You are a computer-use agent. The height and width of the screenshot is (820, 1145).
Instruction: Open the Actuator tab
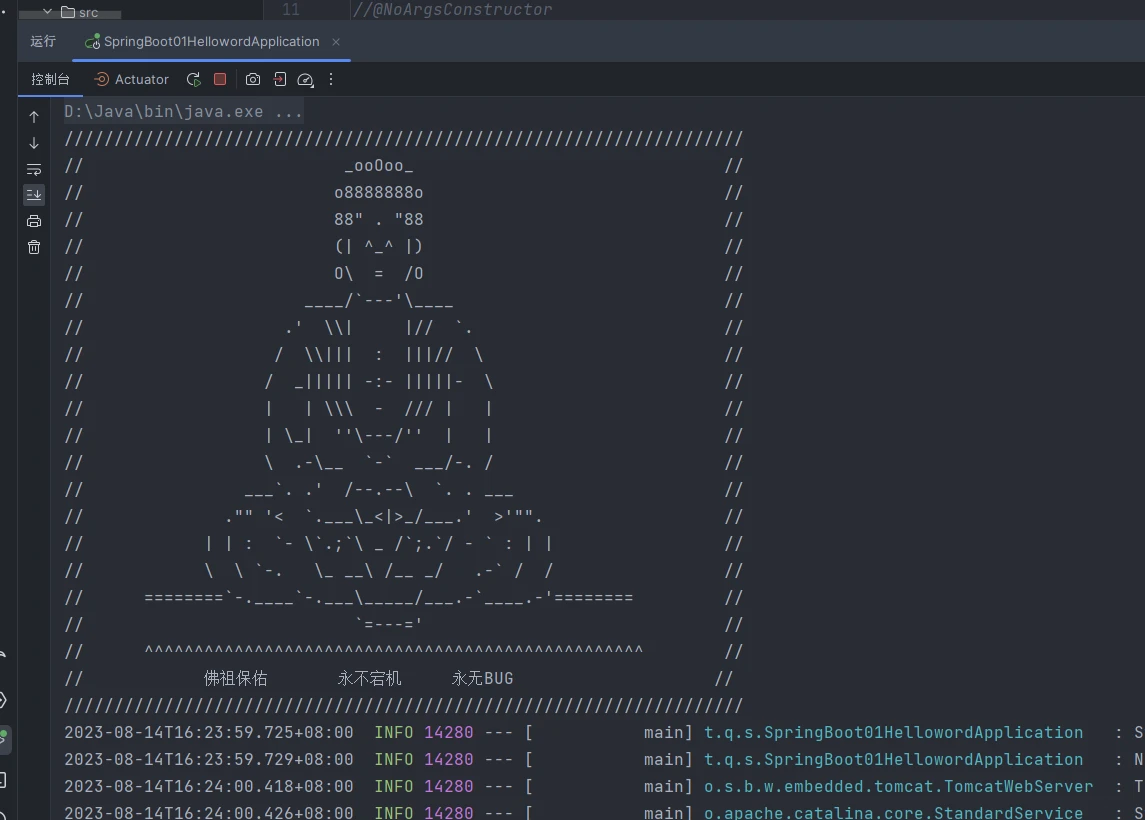pos(132,79)
